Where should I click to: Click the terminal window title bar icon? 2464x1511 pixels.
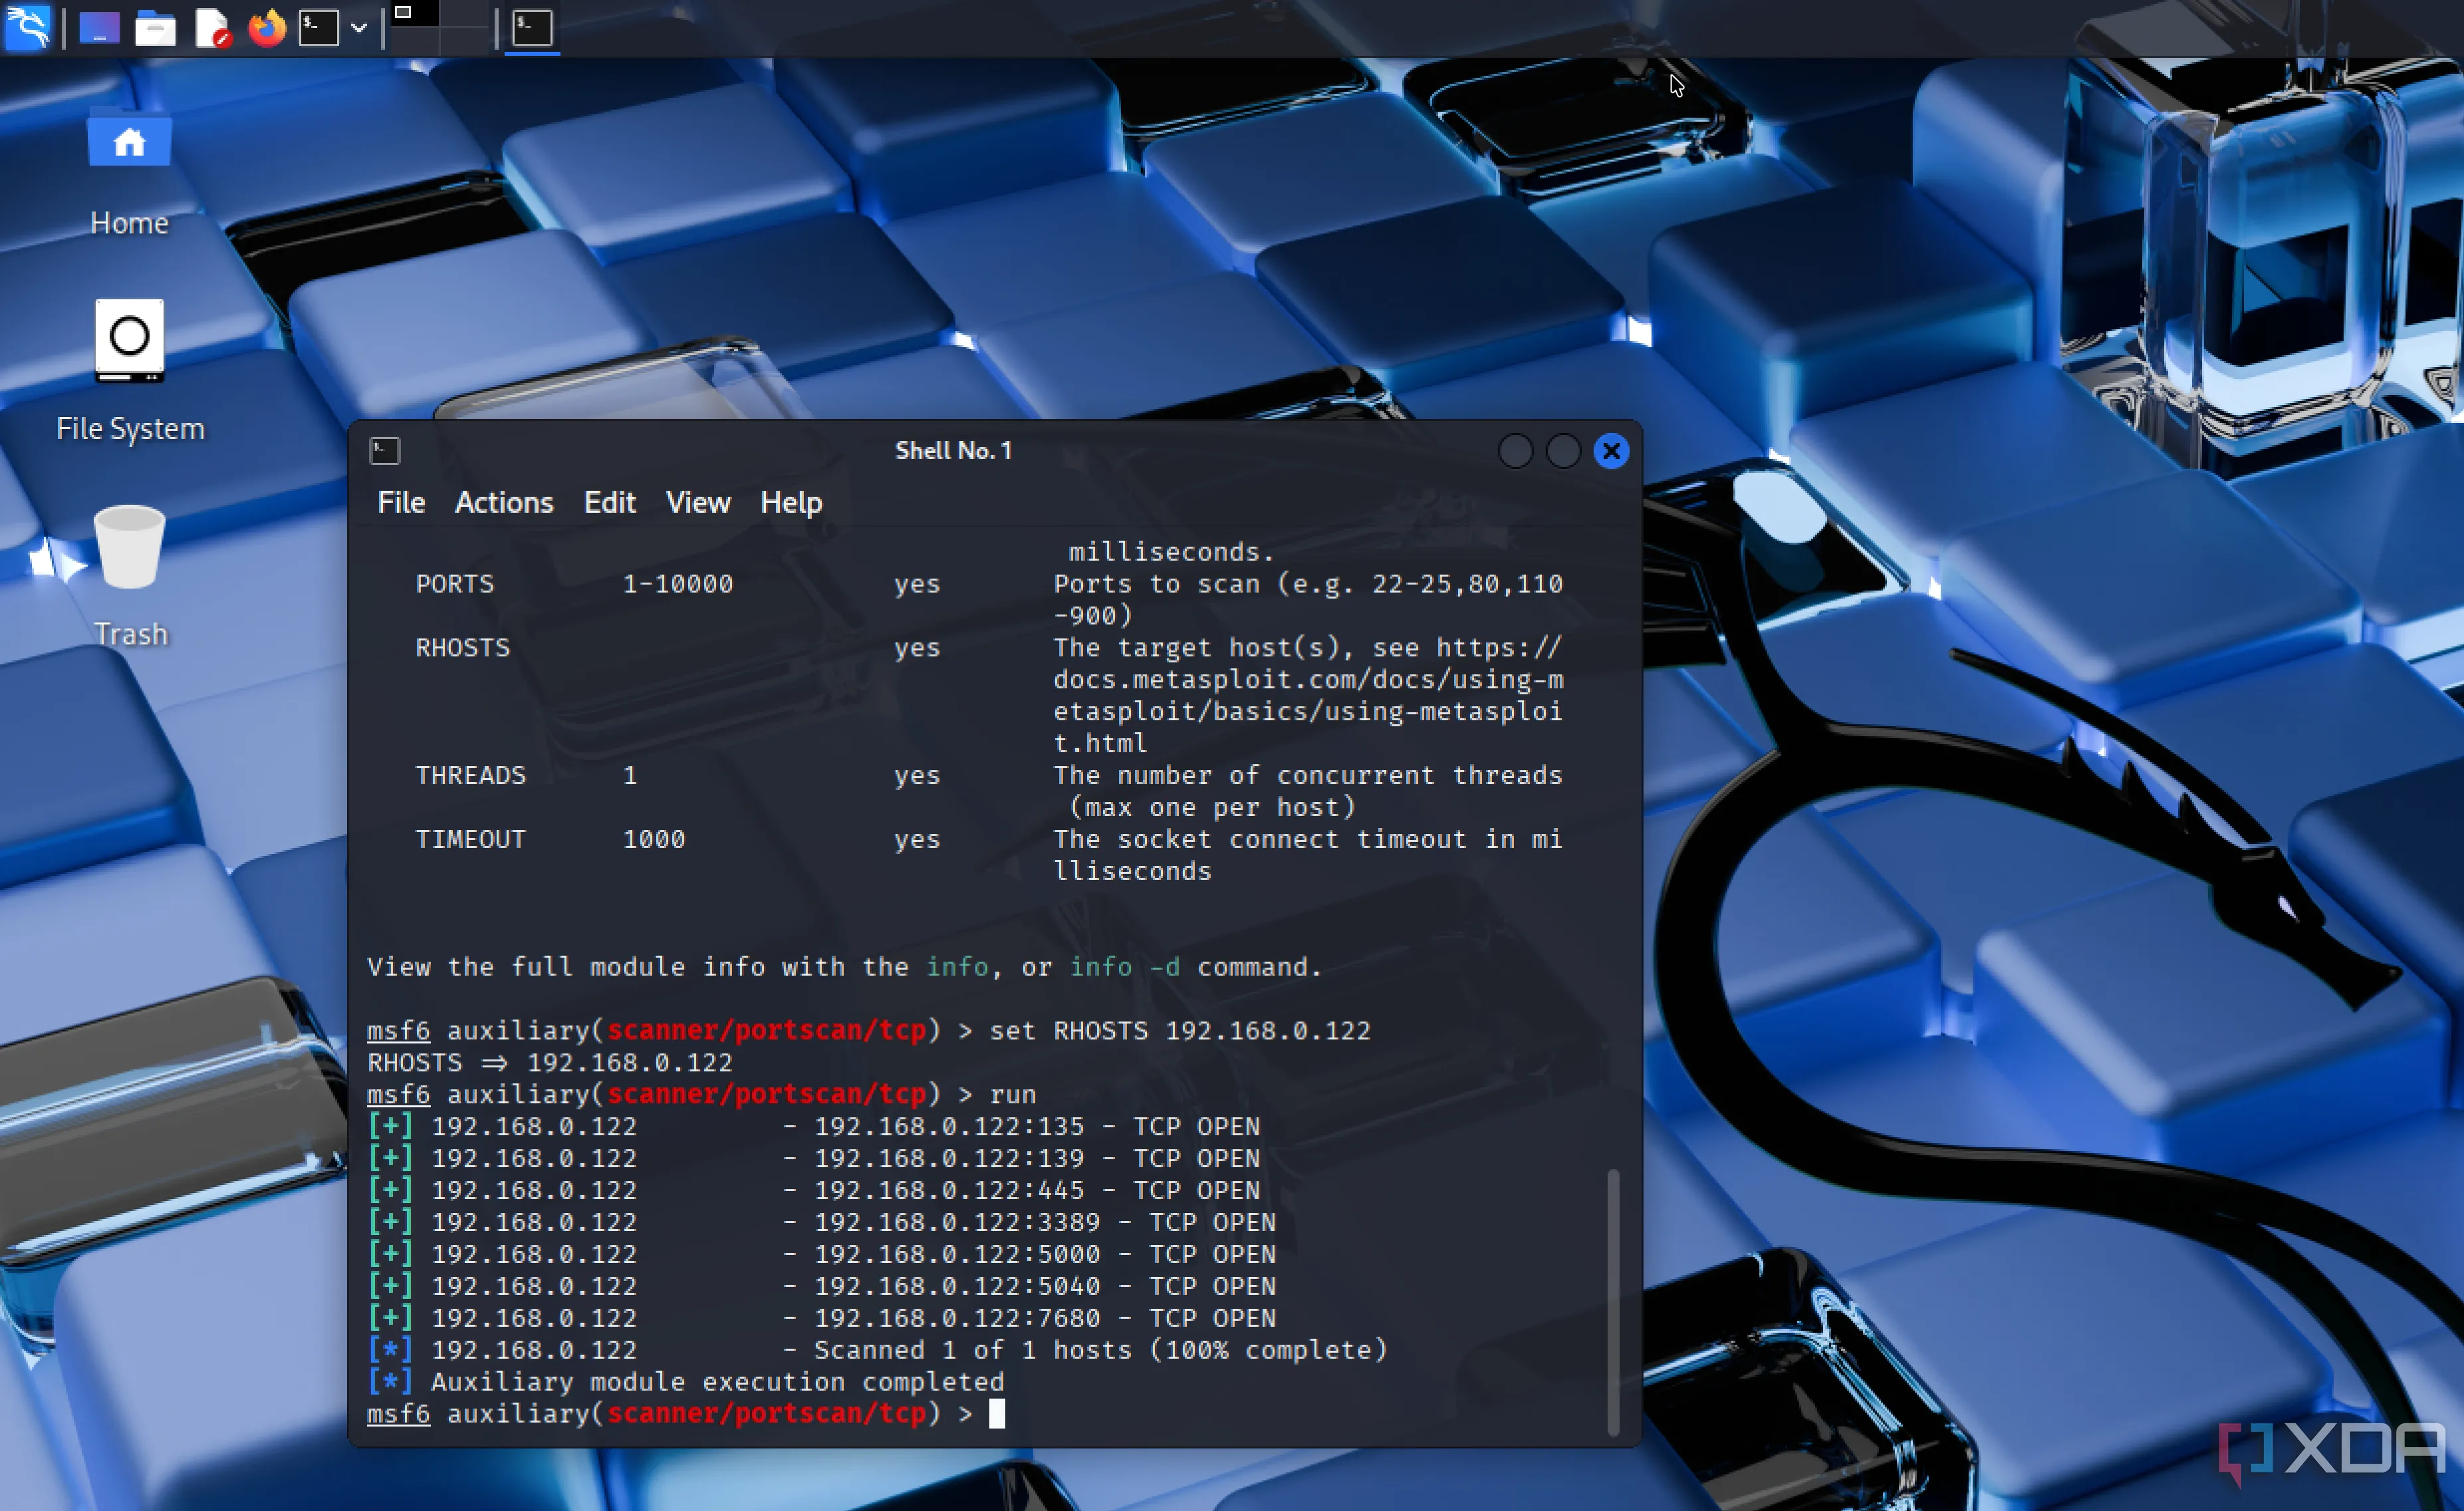[385, 451]
